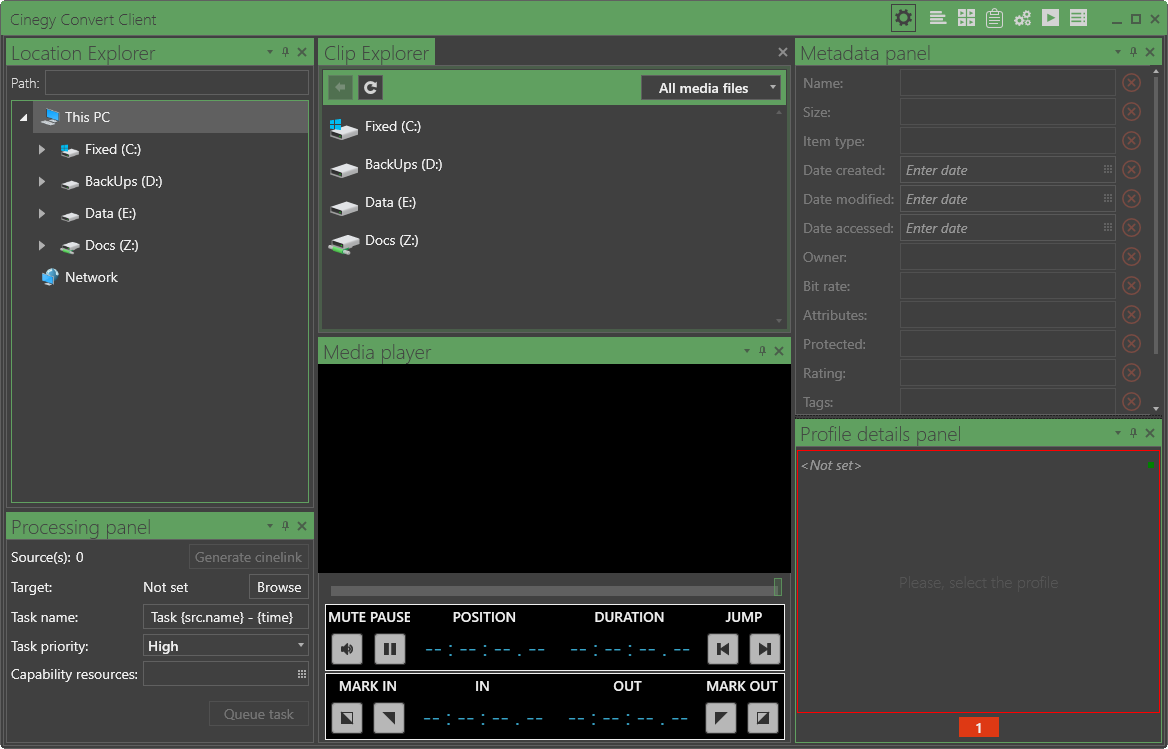This screenshot has width=1168, height=749.
Task: Click the multiple gears icon in the title bar
Action: [x=1022, y=18]
